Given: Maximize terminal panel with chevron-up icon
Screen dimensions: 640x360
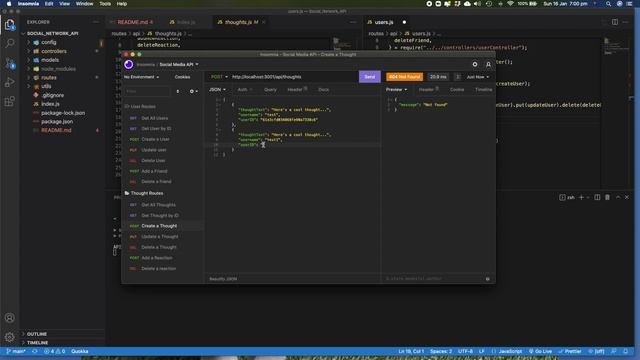Looking at the screenshot, I should (x=618, y=197).
